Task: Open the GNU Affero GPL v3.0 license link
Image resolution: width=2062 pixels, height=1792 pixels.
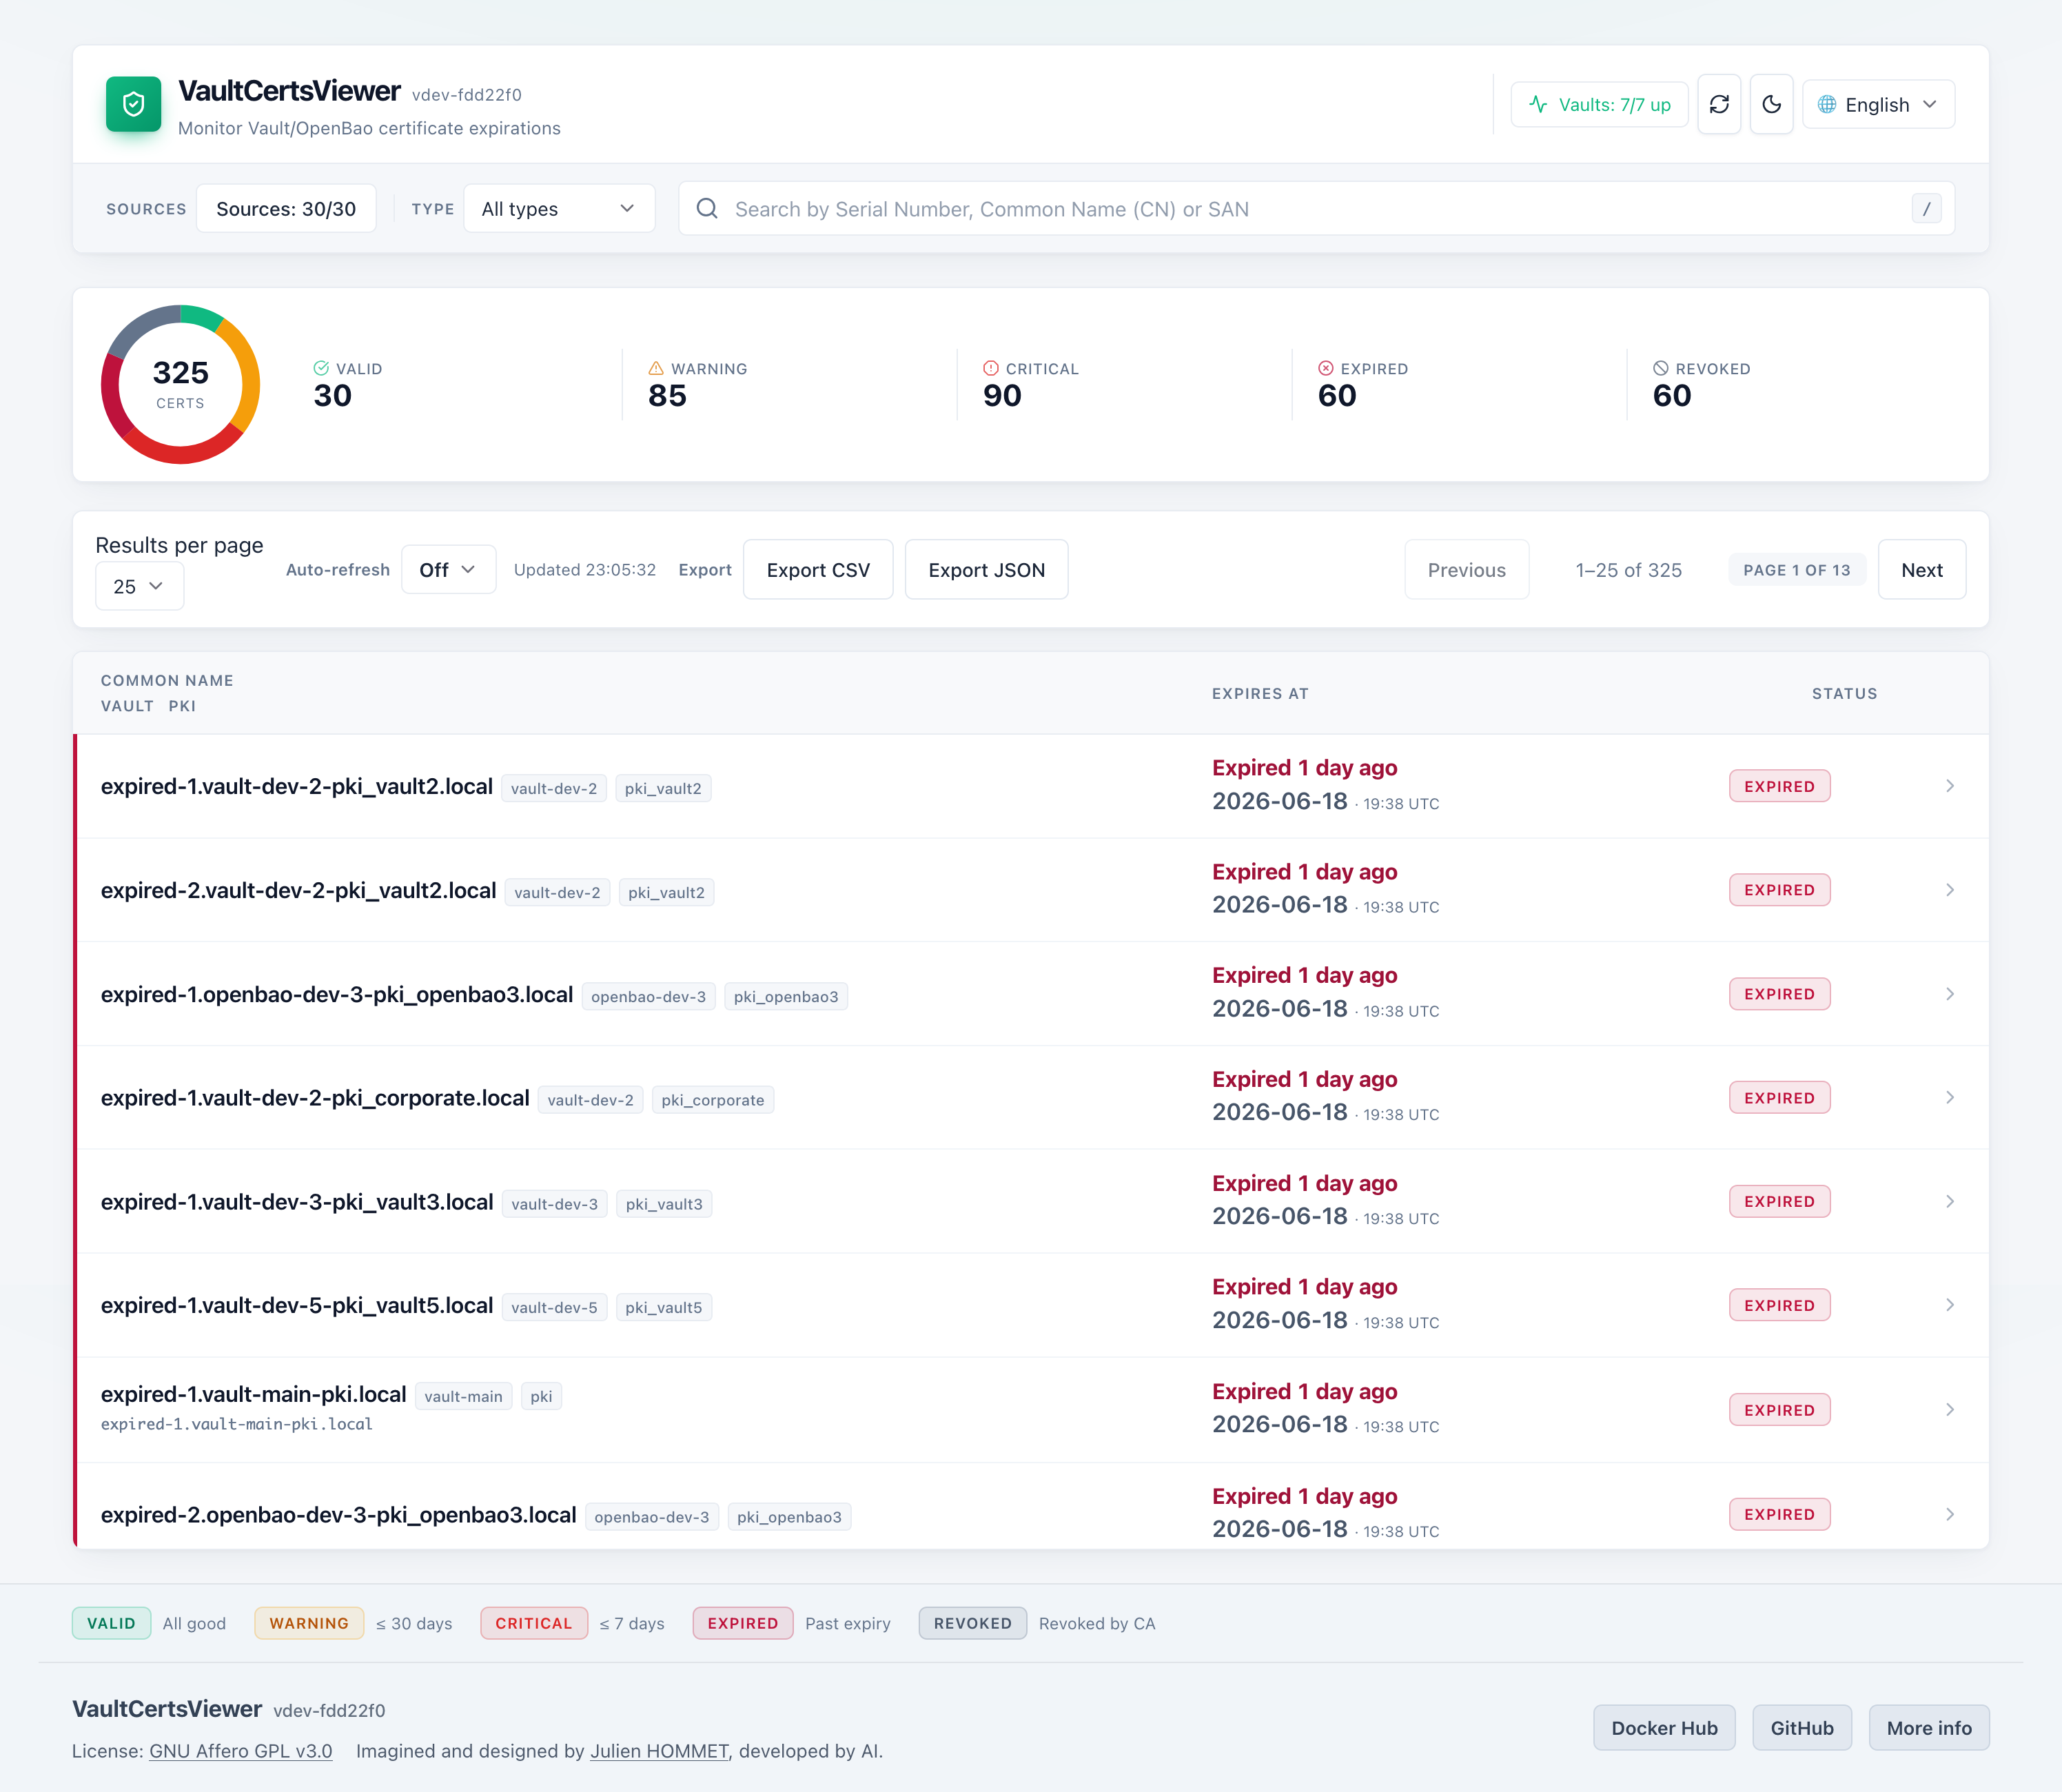Action: [x=241, y=1751]
